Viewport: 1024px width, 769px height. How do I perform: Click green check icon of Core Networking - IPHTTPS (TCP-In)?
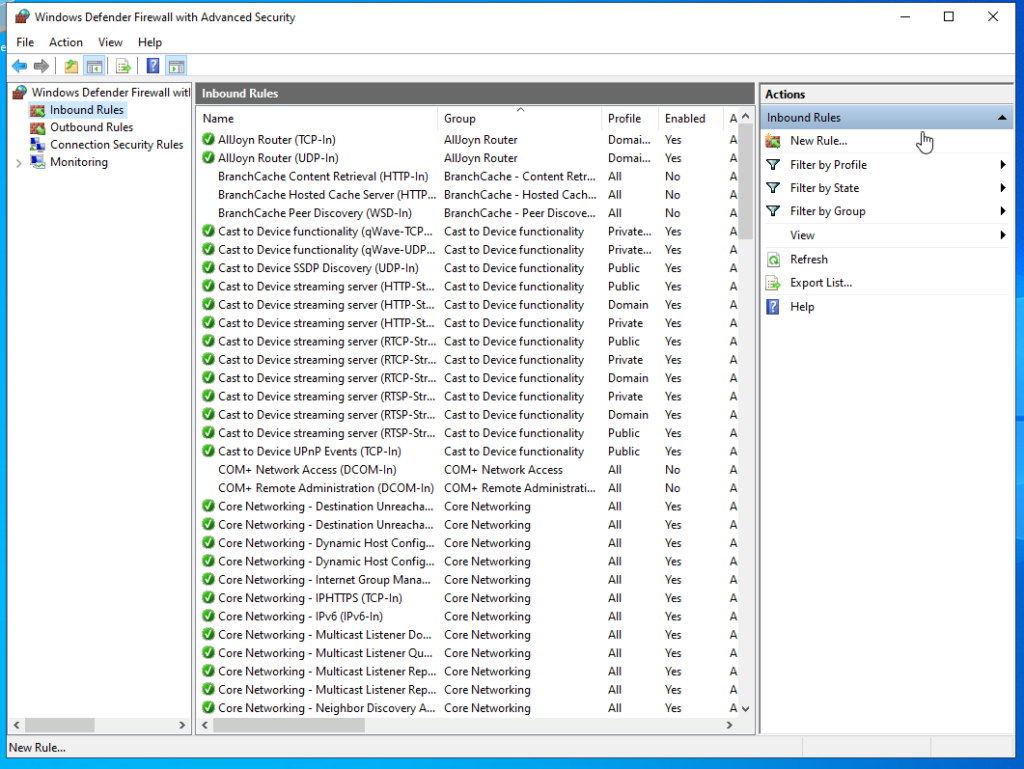click(x=208, y=597)
